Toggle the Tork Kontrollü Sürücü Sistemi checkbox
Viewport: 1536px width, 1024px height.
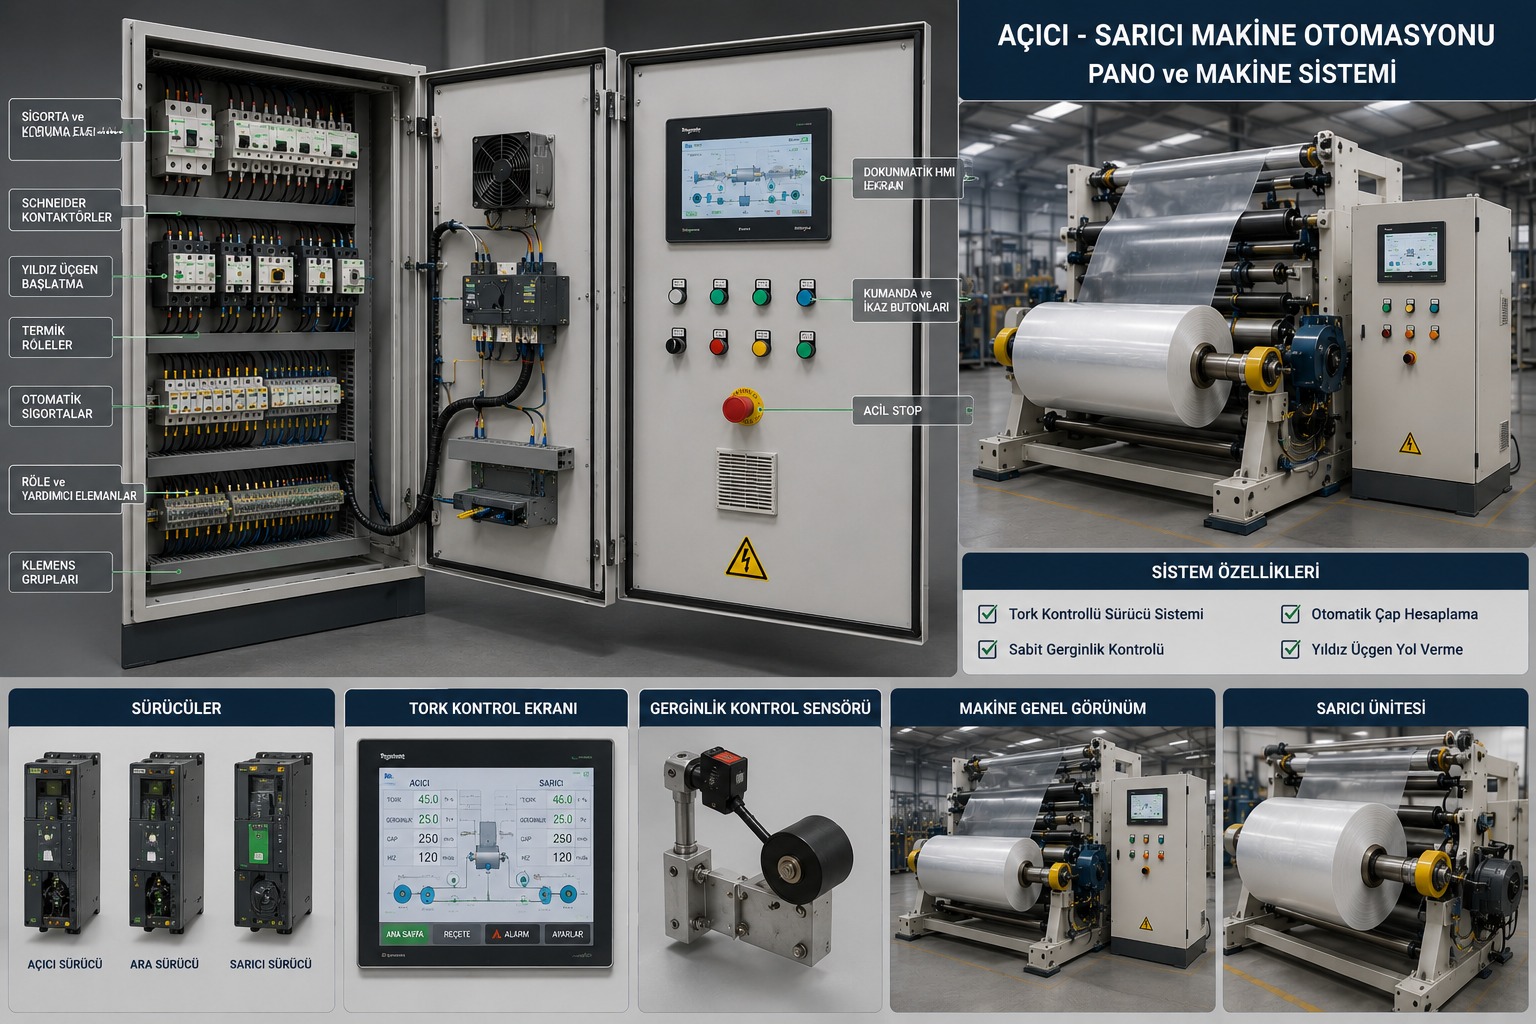tap(987, 614)
